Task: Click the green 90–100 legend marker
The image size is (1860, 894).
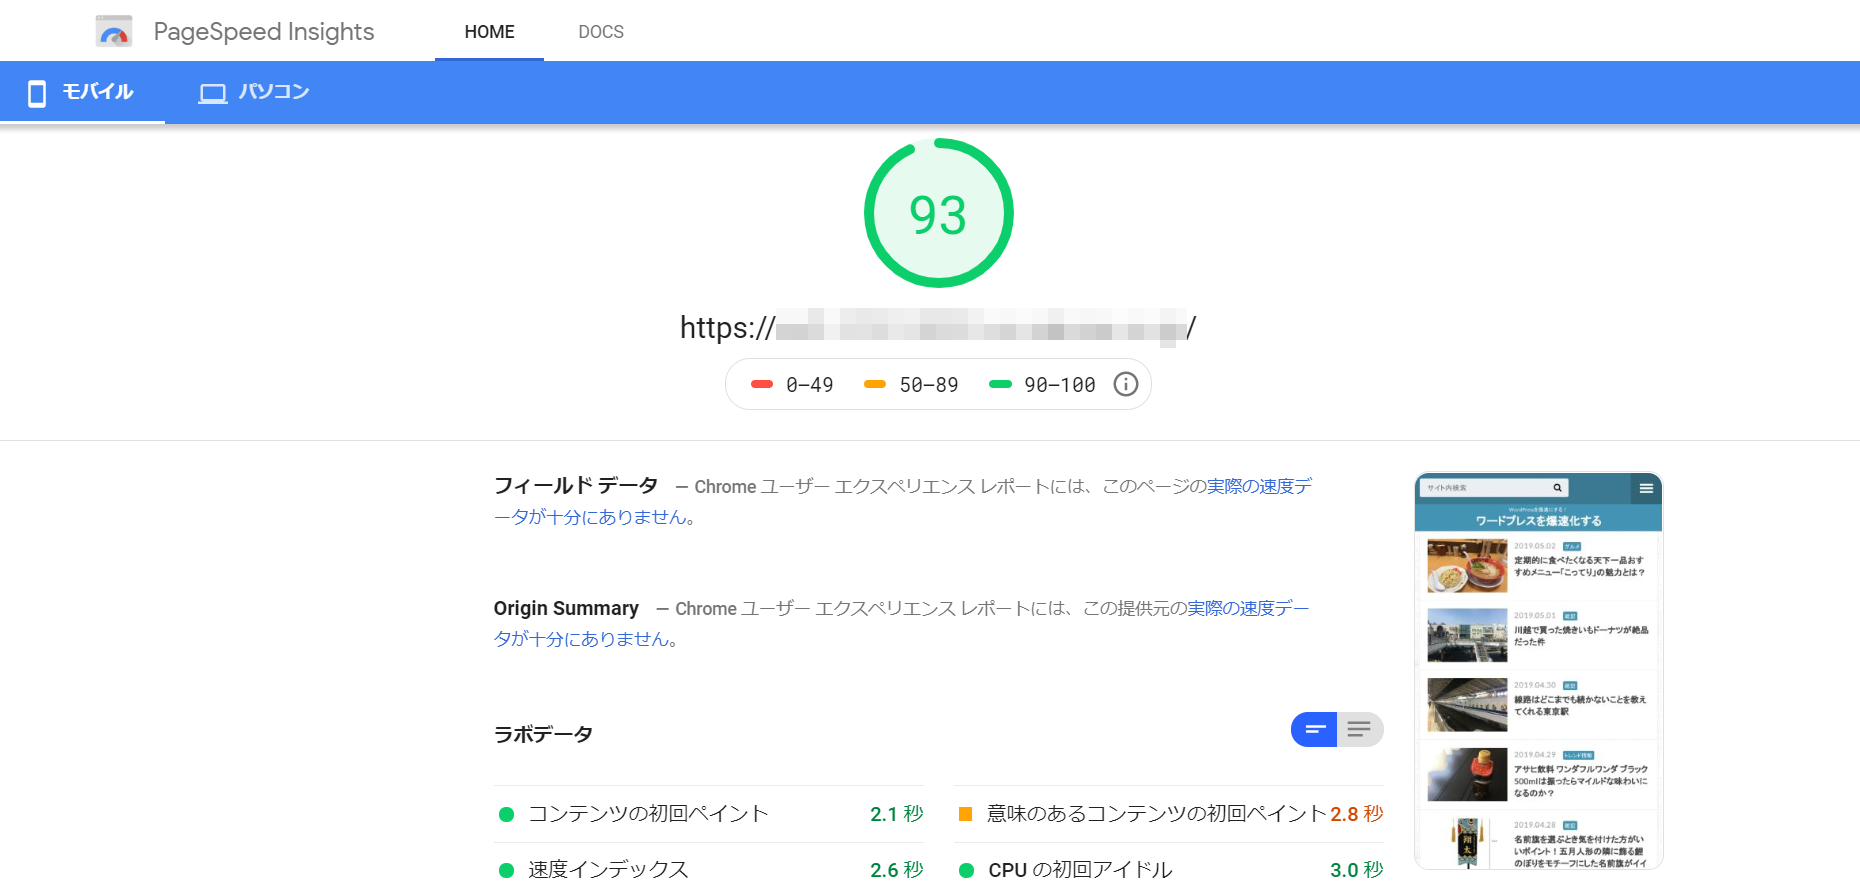Action: [x=1000, y=384]
